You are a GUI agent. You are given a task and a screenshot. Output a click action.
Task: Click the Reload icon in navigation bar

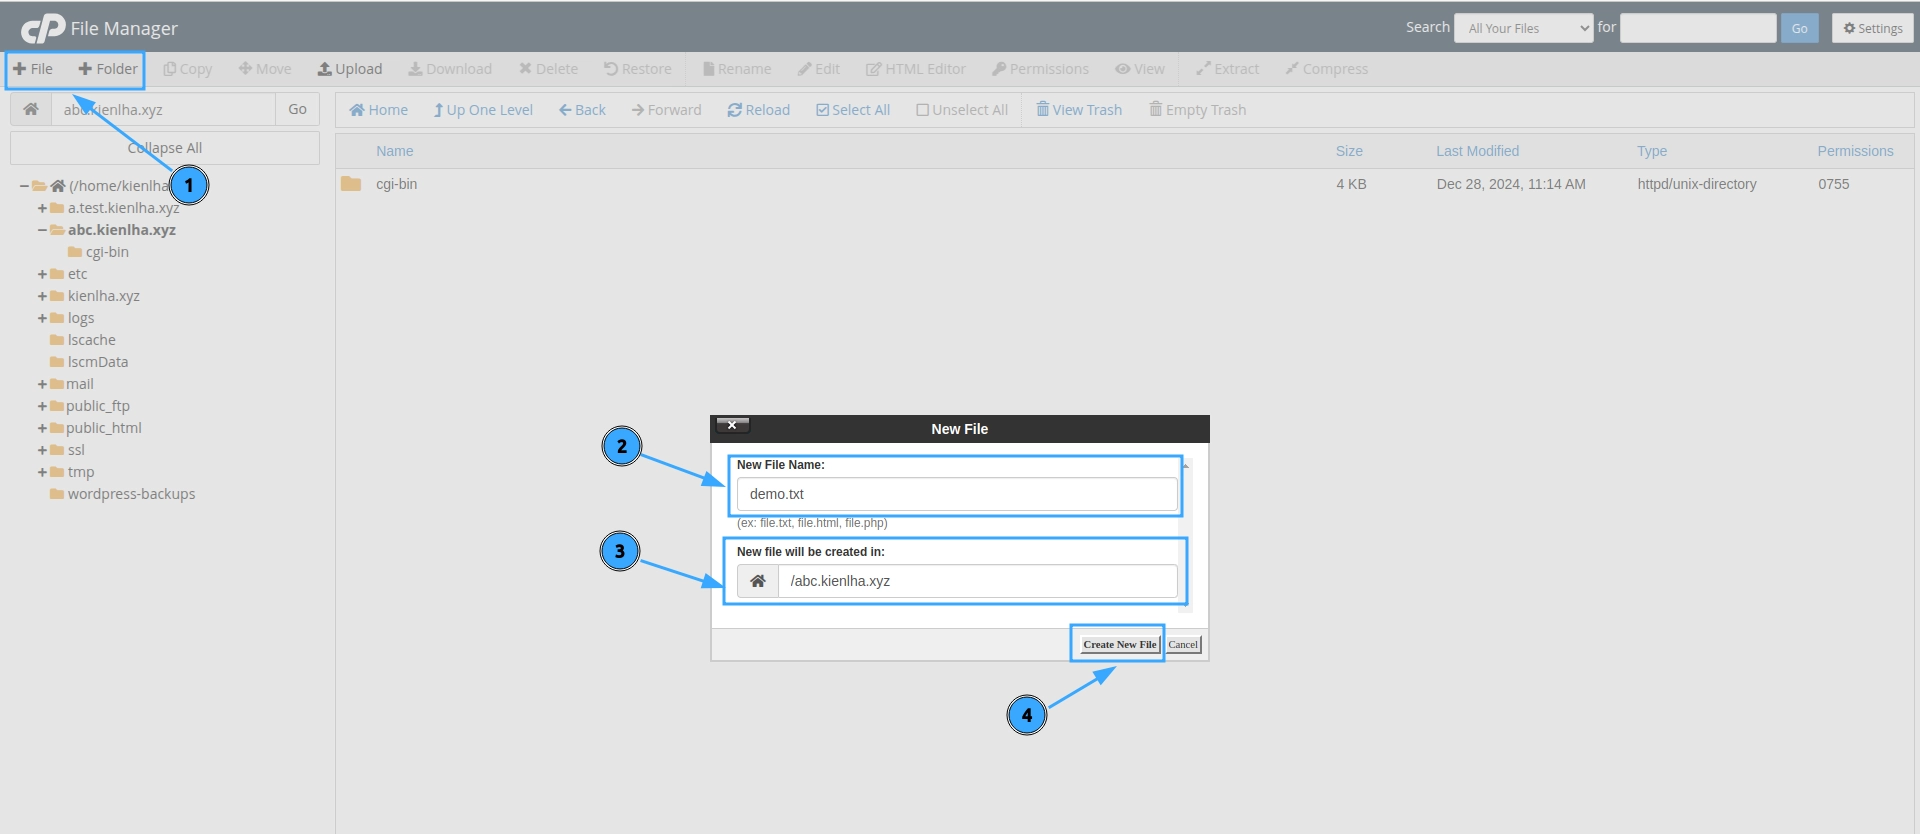(x=758, y=110)
